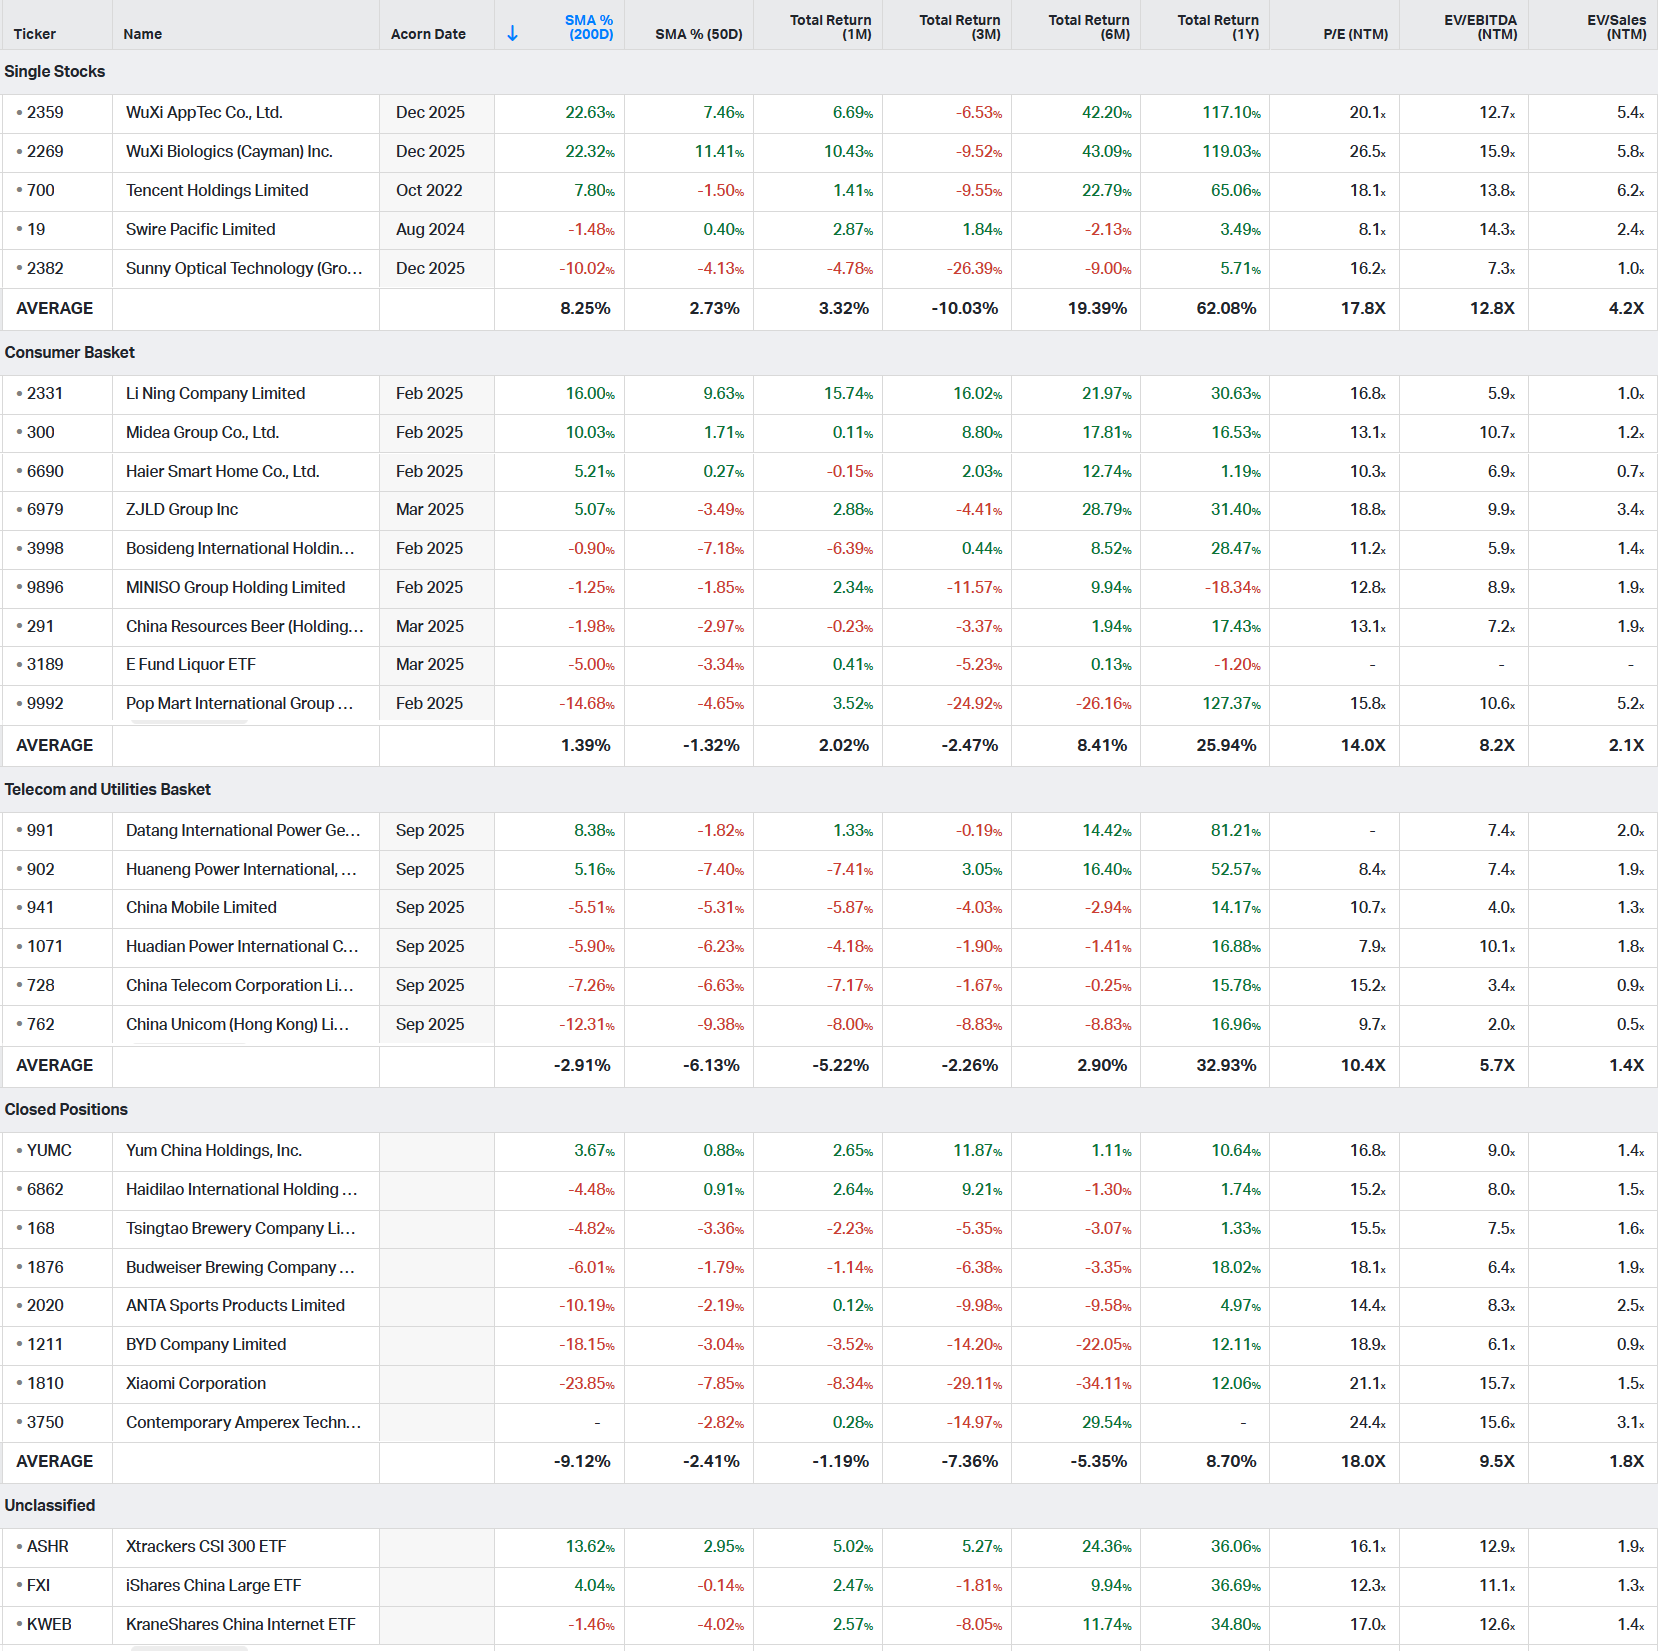Image resolution: width=1658 pixels, height=1651 pixels.
Task: Open KraneShares China Internet ETF entry
Action: click(241, 1625)
